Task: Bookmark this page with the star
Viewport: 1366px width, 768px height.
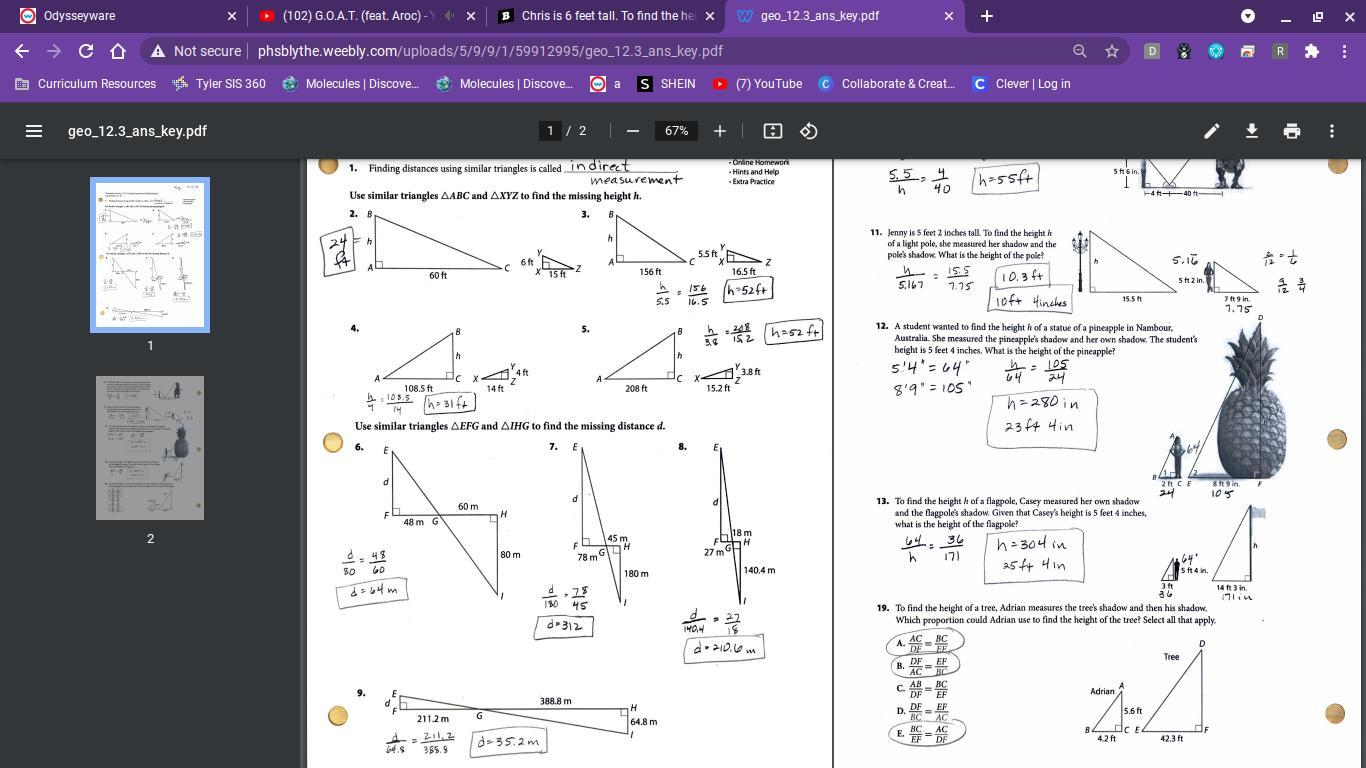Action: pos(1111,51)
